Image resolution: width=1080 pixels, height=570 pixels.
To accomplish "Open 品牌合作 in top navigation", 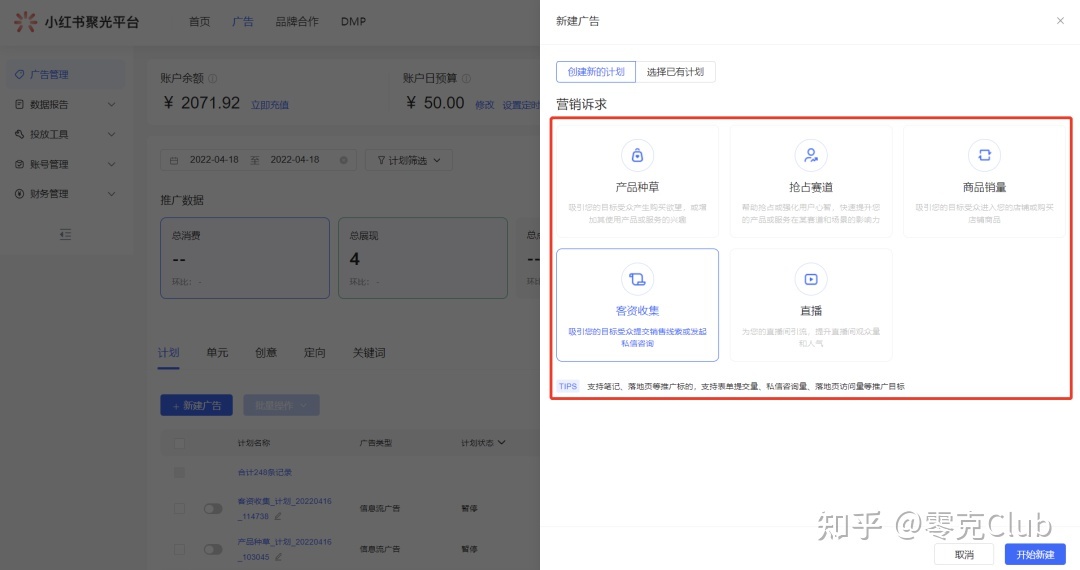I will [297, 21].
